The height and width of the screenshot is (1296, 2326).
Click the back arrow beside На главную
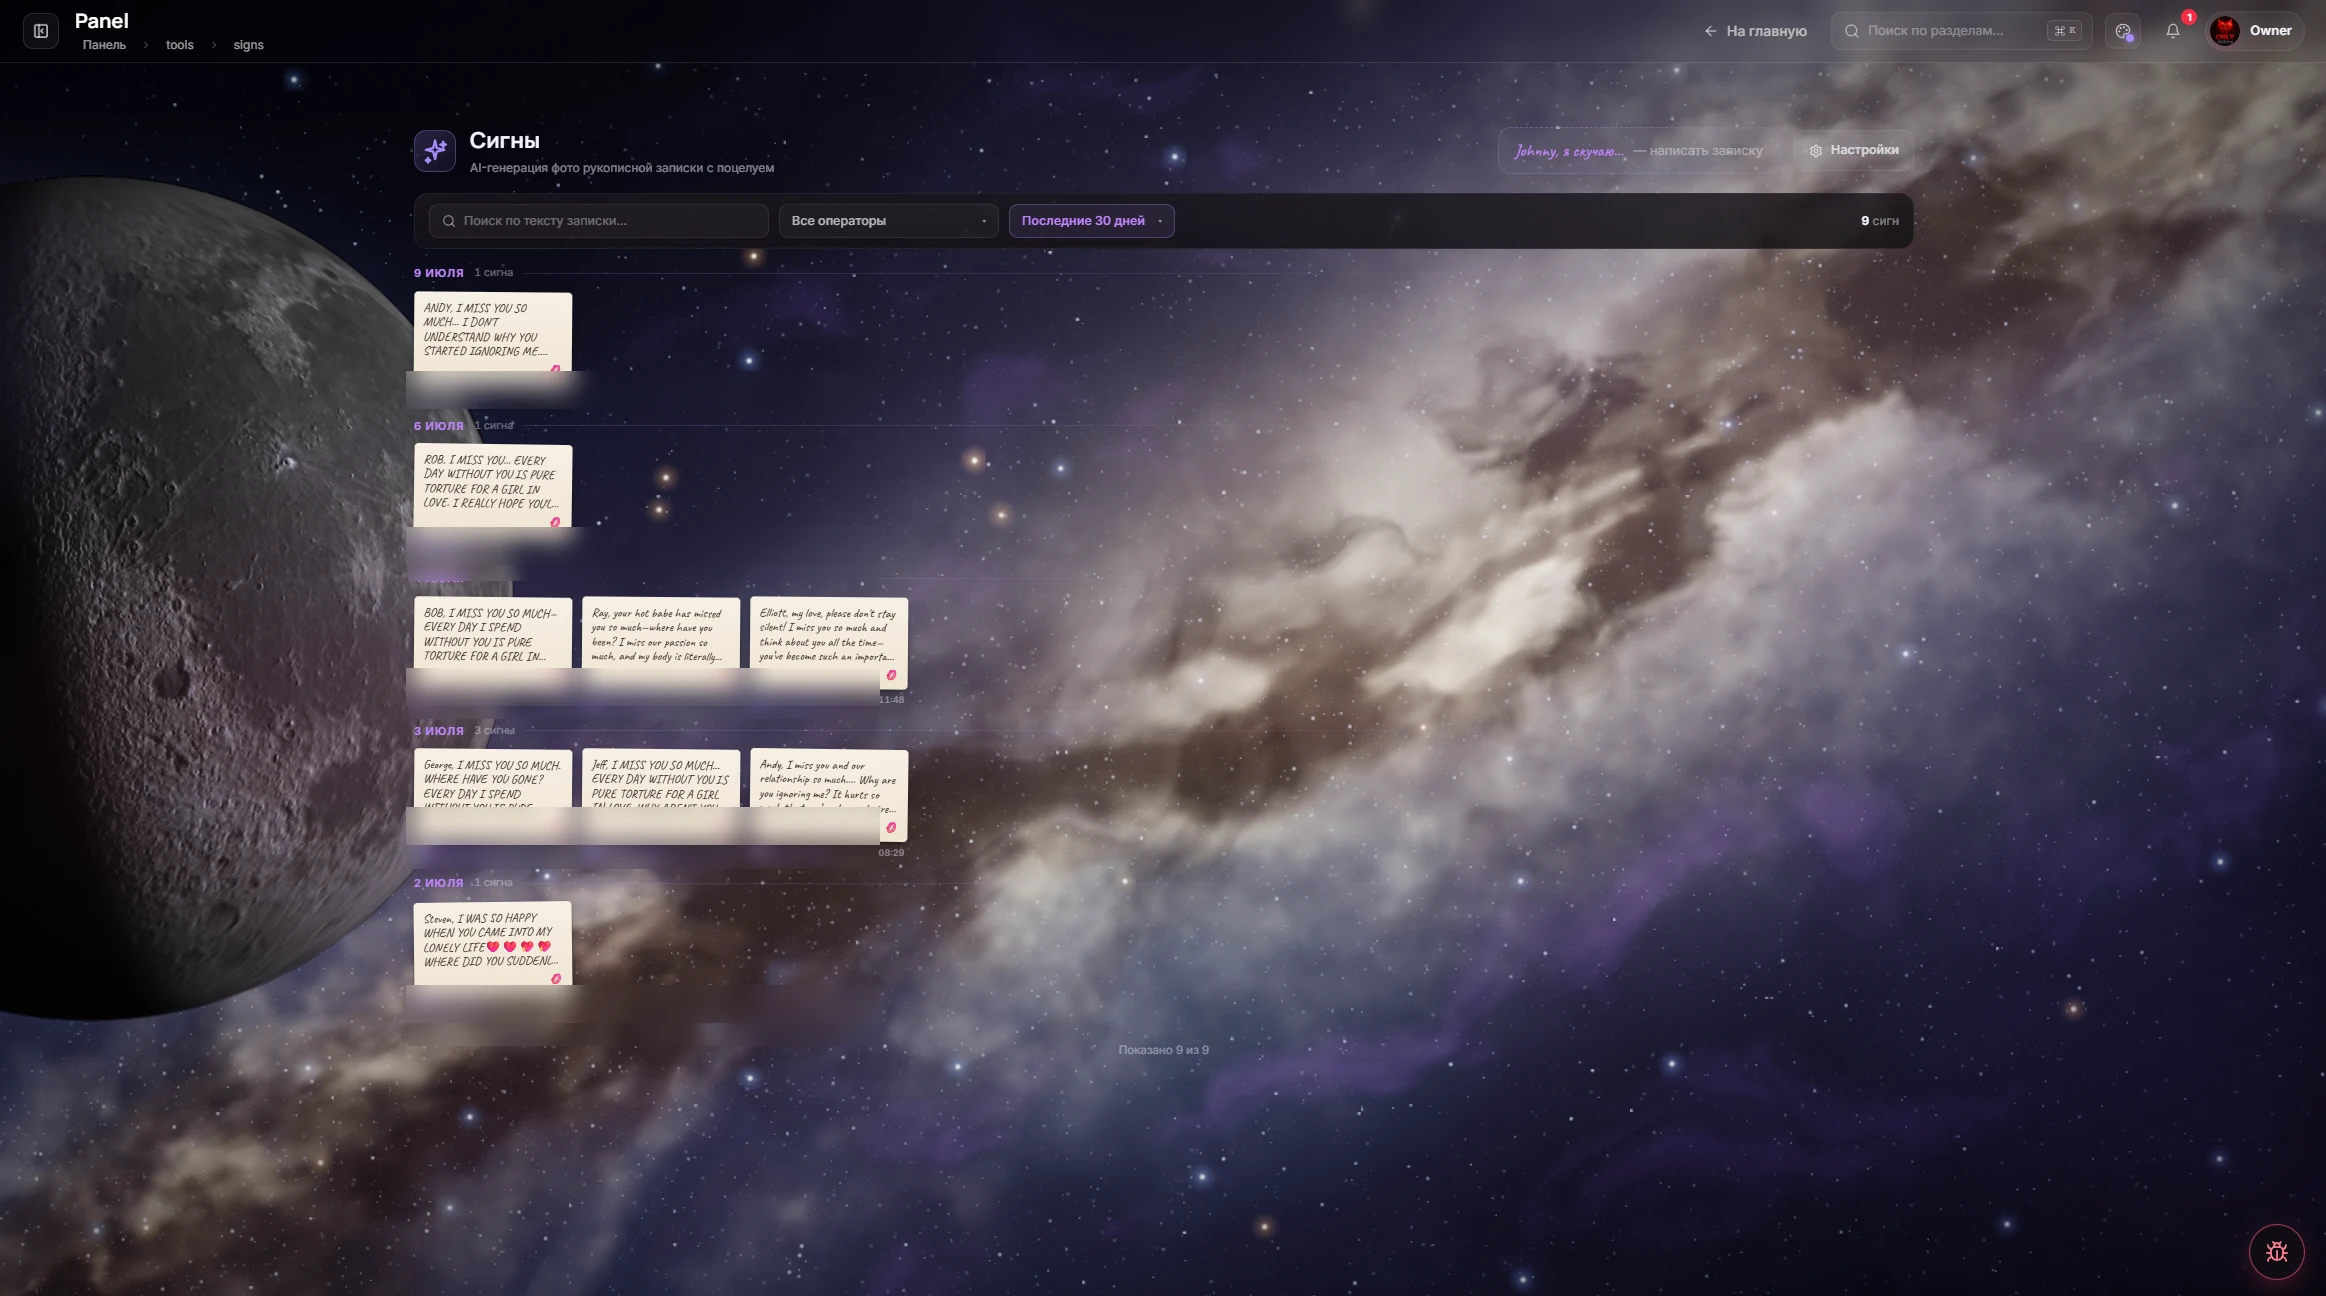point(1710,31)
